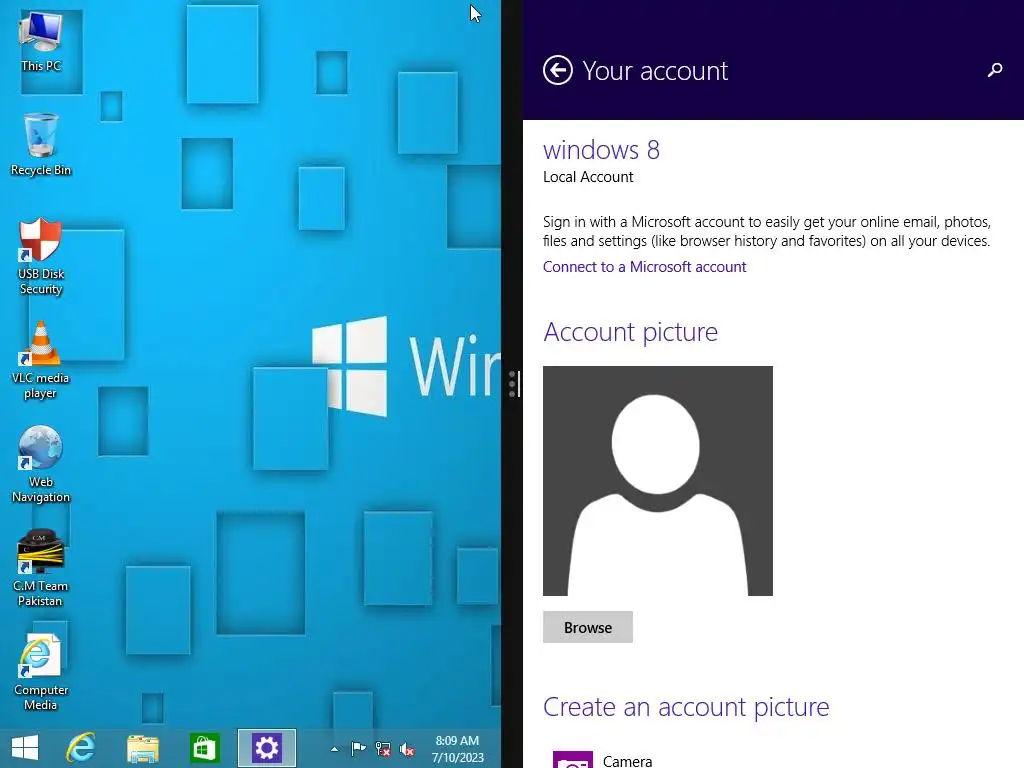The width and height of the screenshot is (1024, 768).
Task: Launch VLC media player shortcut
Action: (x=40, y=360)
